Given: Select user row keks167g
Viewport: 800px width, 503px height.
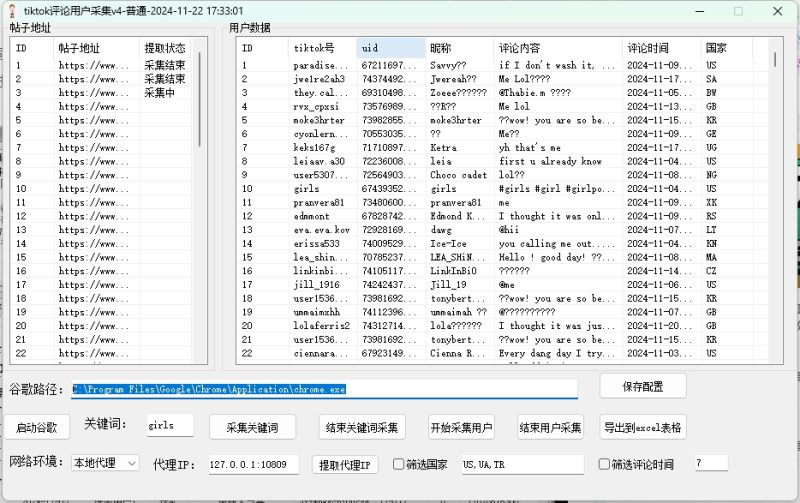Looking at the screenshot, I should click(x=314, y=147).
